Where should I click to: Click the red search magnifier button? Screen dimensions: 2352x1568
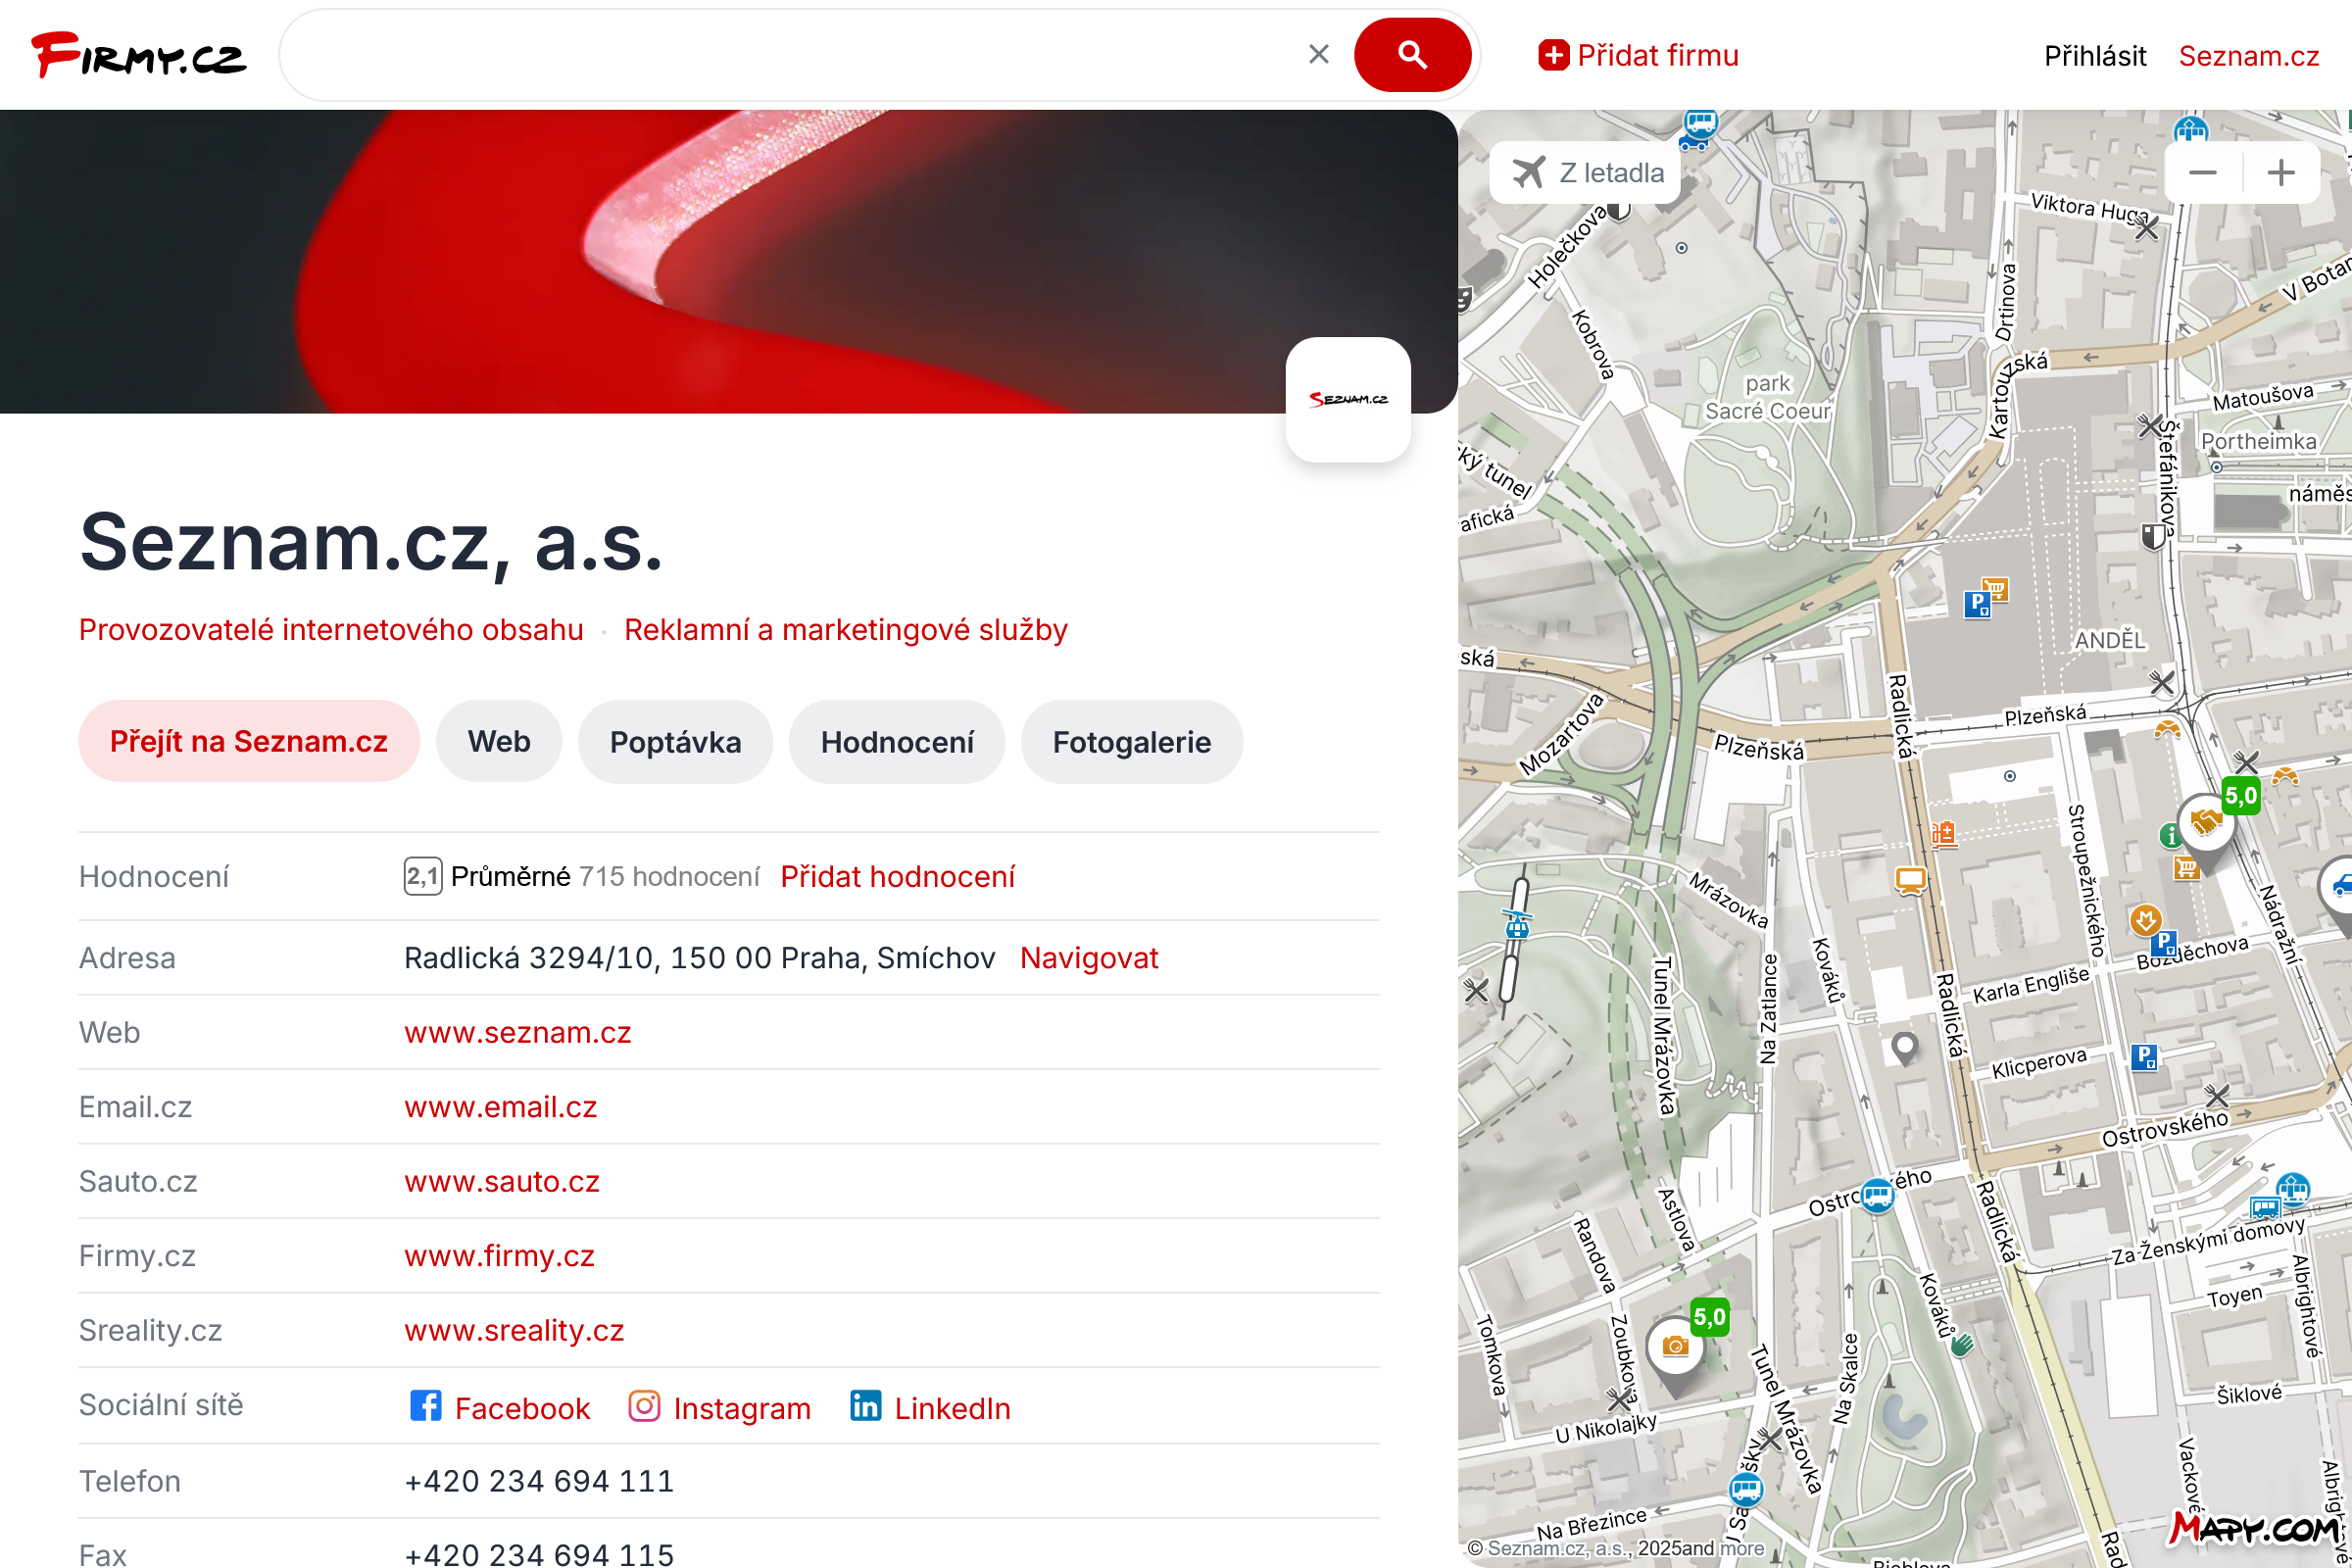click(1411, 54)
